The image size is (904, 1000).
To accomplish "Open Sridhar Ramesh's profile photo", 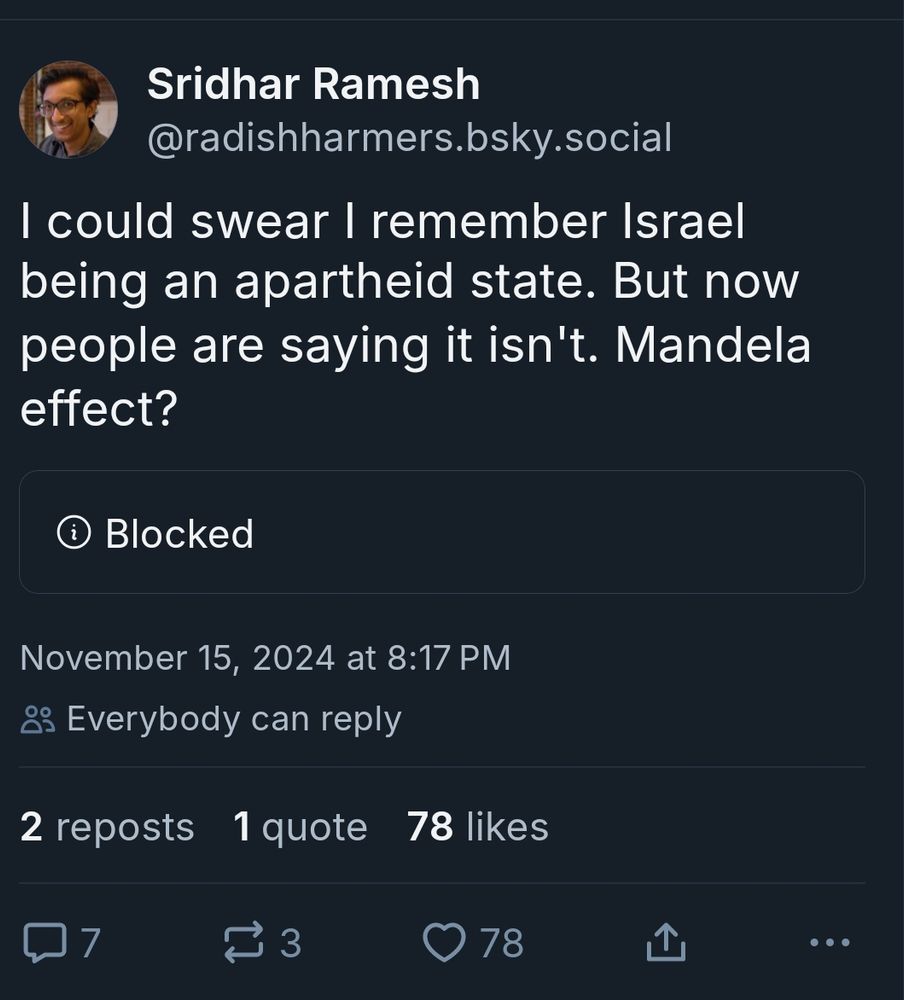I will tap(68, 110).
